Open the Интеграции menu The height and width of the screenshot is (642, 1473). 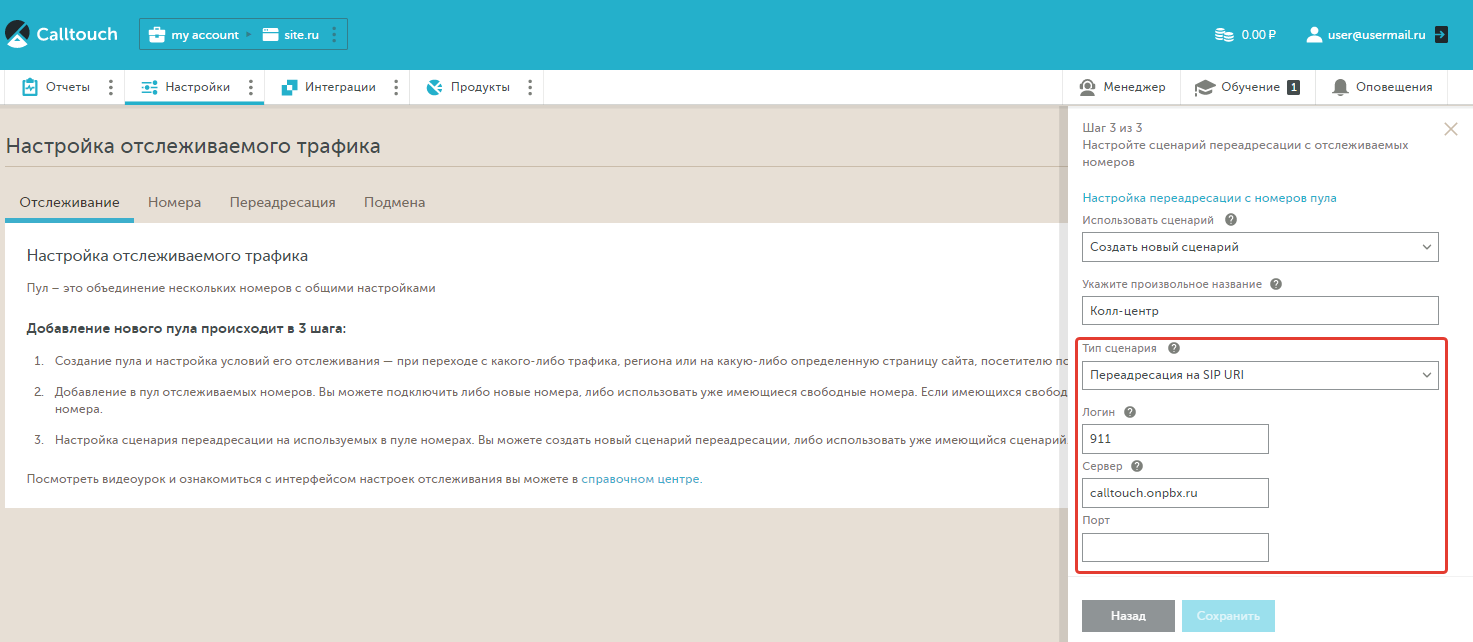330,87
